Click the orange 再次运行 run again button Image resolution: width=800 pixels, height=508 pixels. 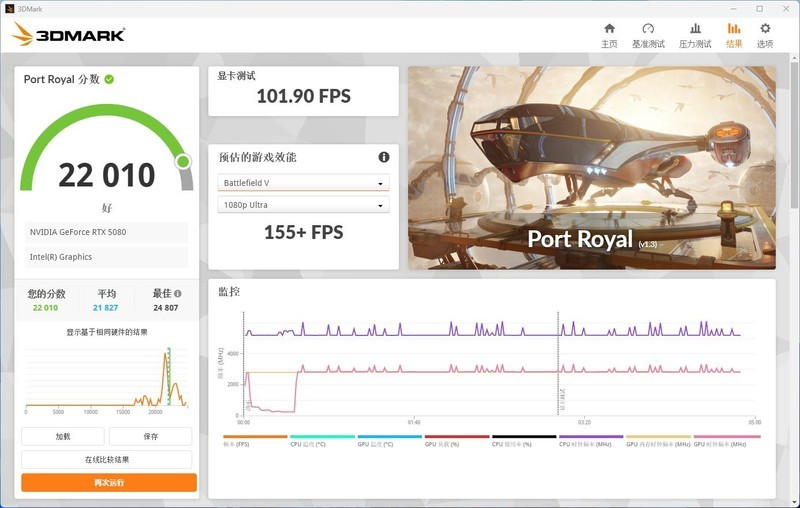point(109,482)
